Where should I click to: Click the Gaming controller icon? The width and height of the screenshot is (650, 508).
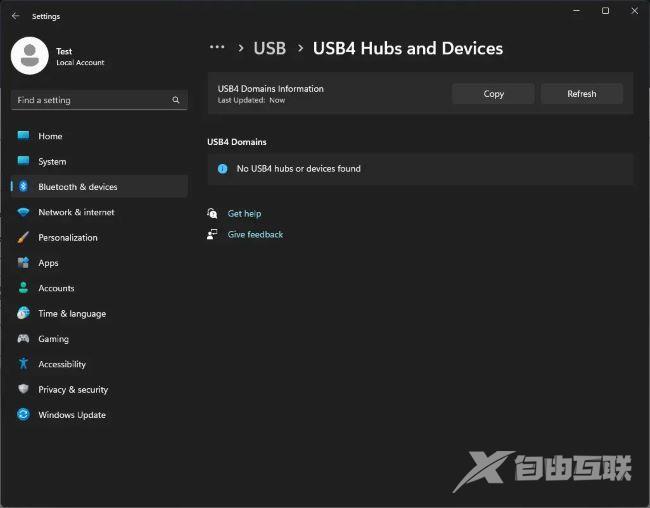[x=23, y=338]
